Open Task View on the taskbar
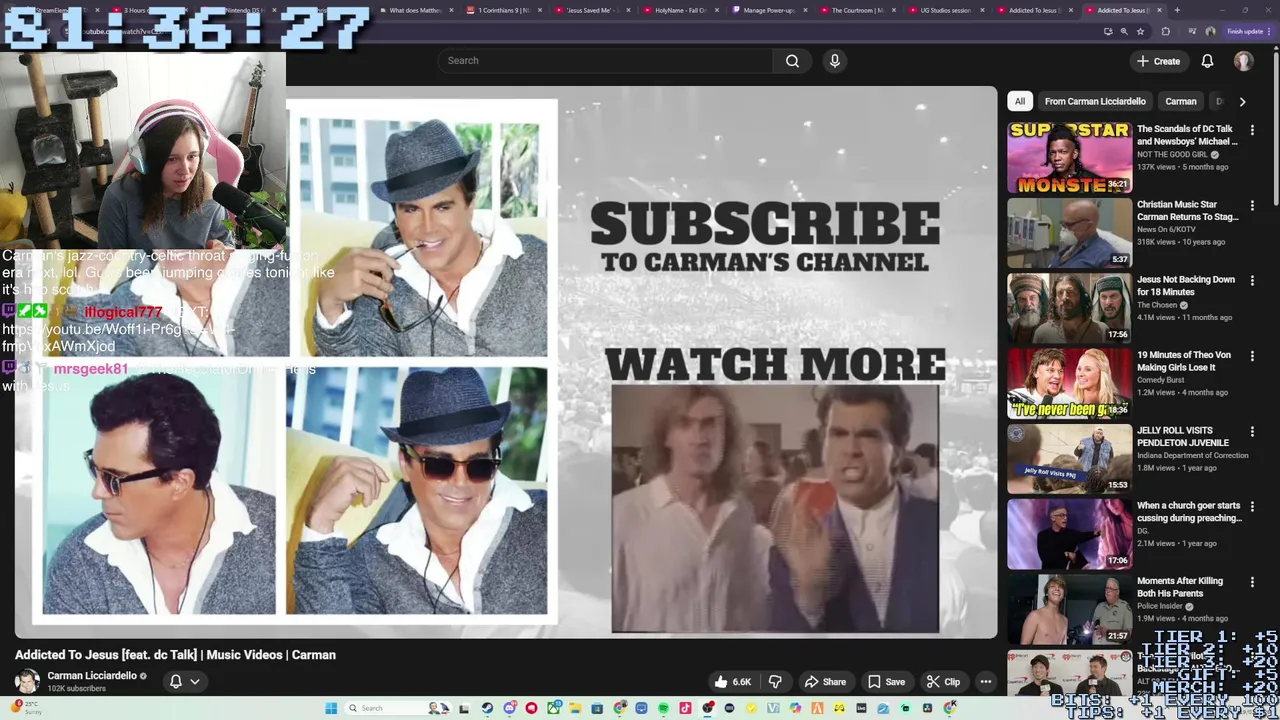Viewport: 1280px width, 720px height. pyautogui.click(x=465, y=708)
